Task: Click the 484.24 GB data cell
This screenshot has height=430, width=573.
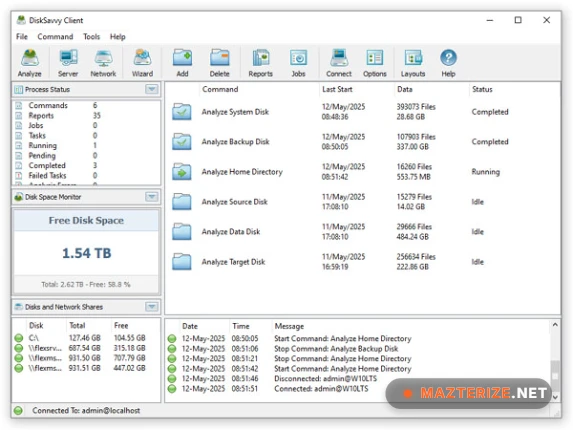Action: [x=412, y=237]
